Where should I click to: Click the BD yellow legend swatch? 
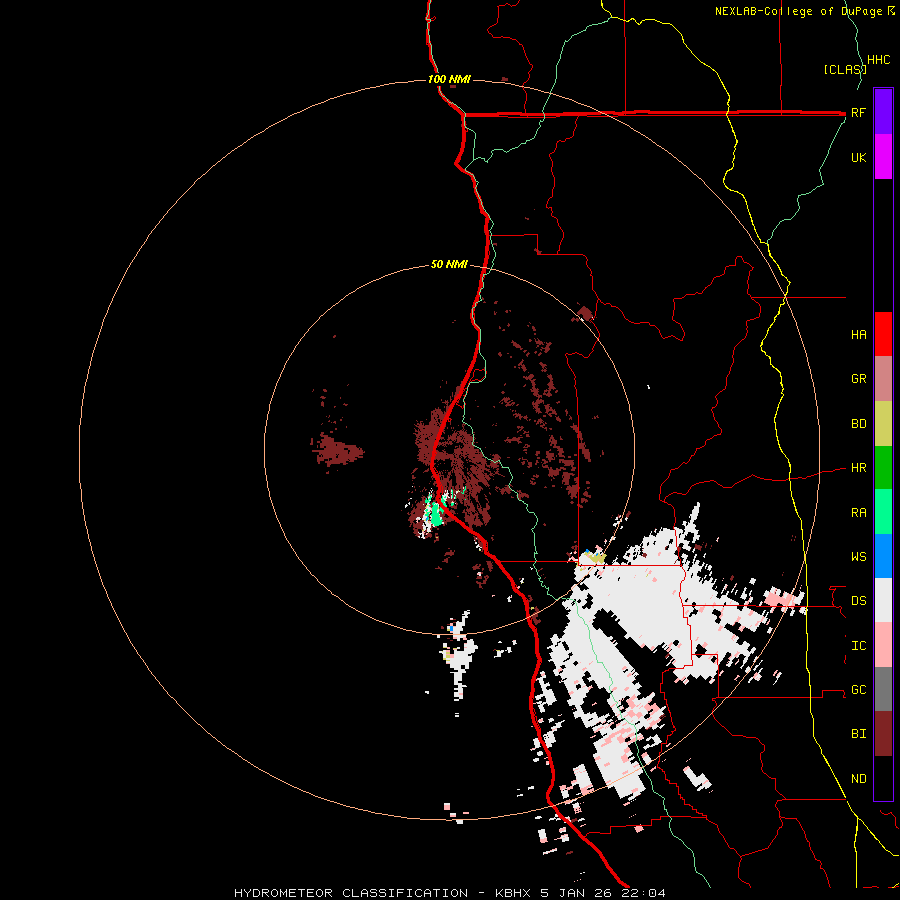(x=883, y=423)
